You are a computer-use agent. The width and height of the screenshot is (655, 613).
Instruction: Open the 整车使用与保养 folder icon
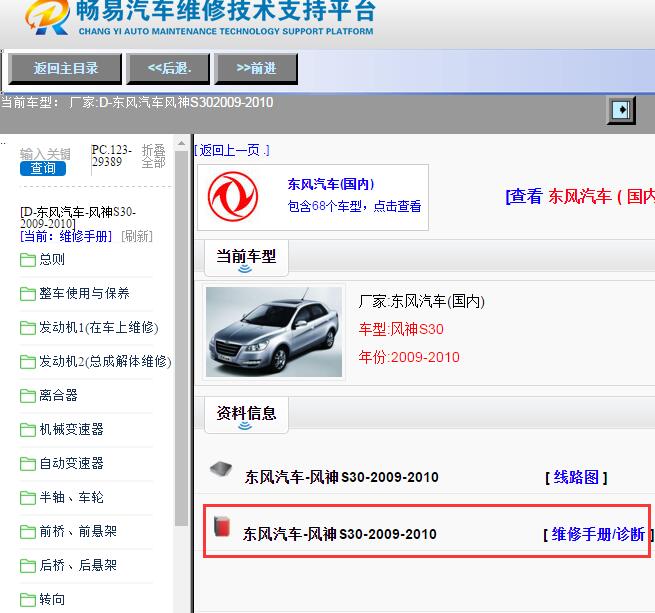28,294
